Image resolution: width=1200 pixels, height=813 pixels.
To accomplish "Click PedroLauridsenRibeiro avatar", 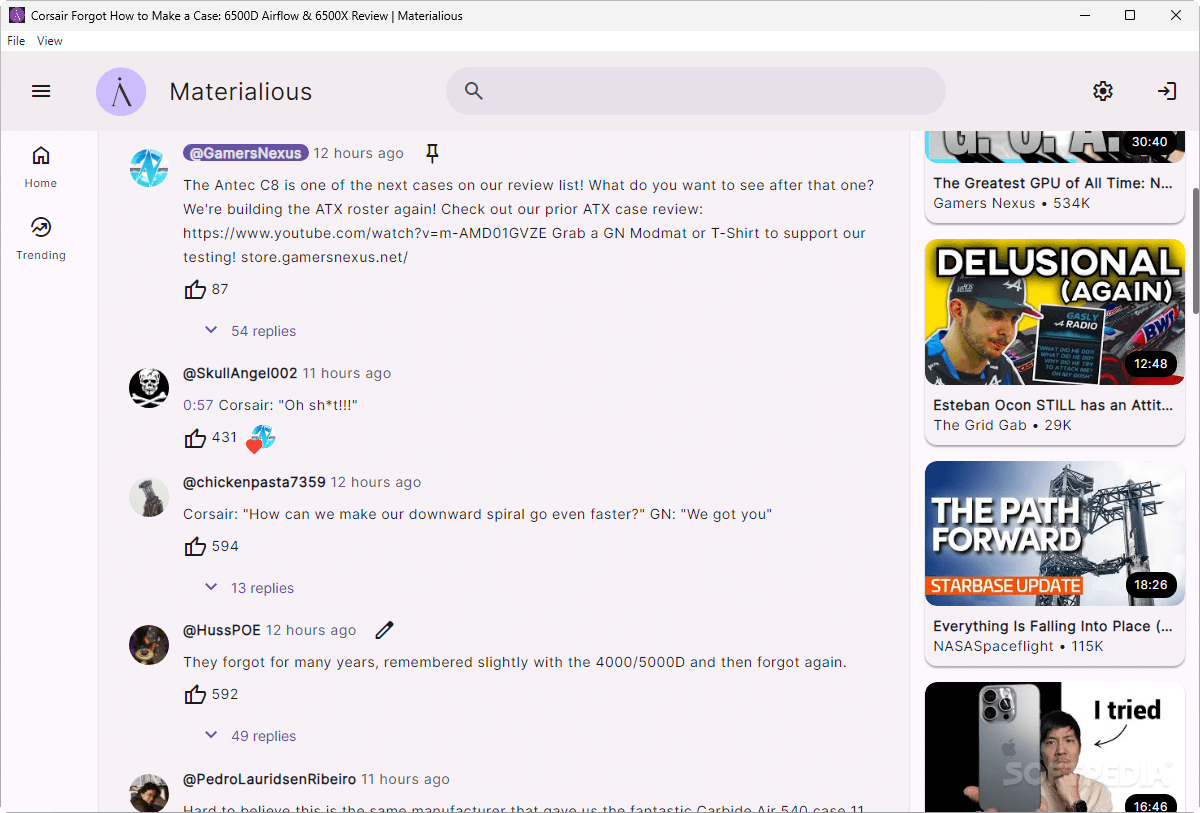I will click(x=149, y=793).
